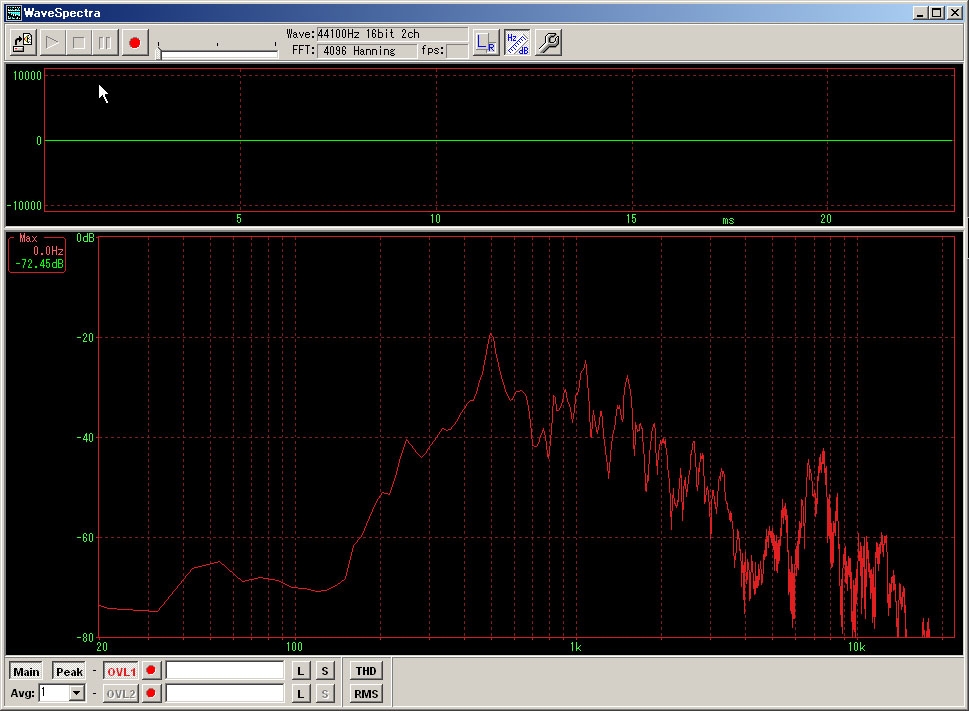The height and width of the screenshot is (711, 969).
Task: Click the OVL1 record dot button
Action: point(151,671)
